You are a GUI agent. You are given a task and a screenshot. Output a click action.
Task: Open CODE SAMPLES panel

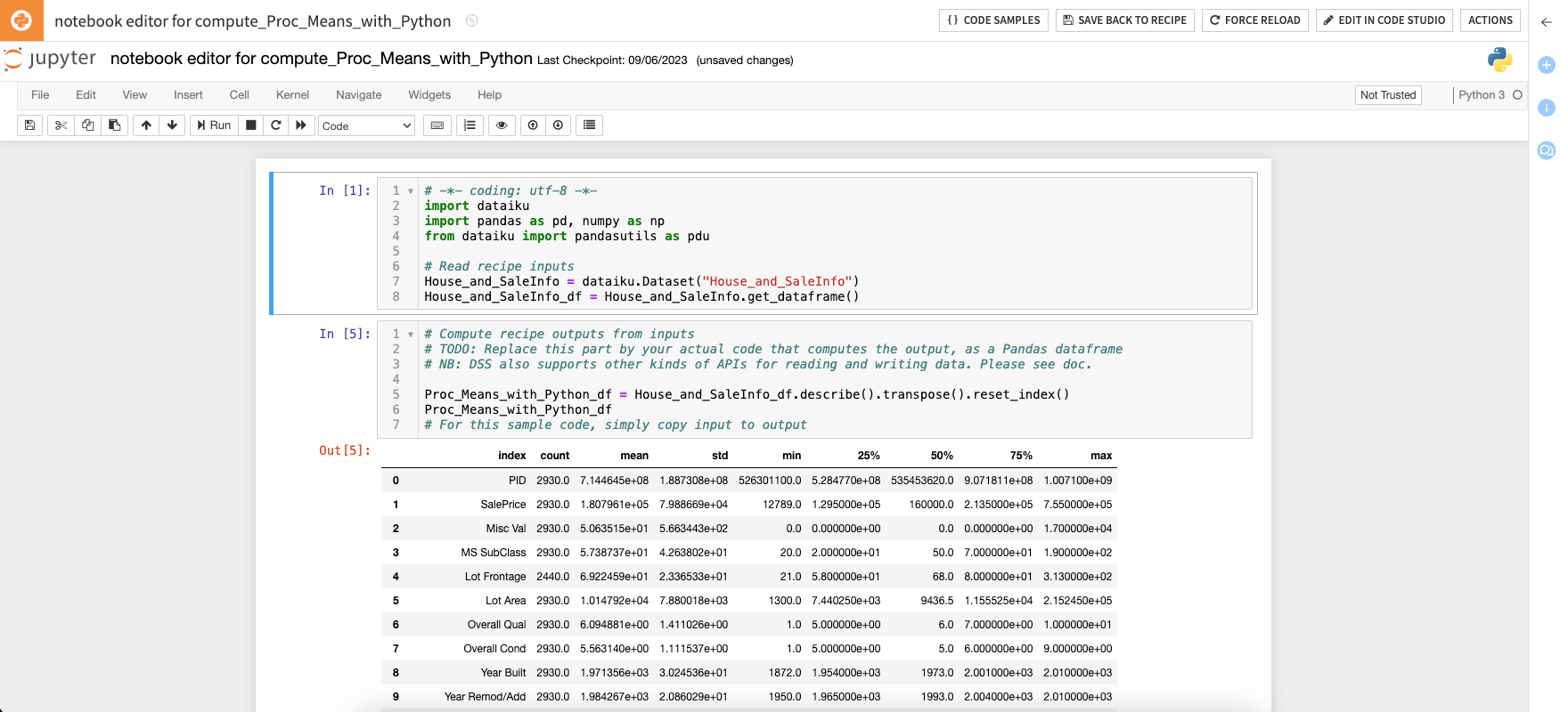click(x=993, y=20)
